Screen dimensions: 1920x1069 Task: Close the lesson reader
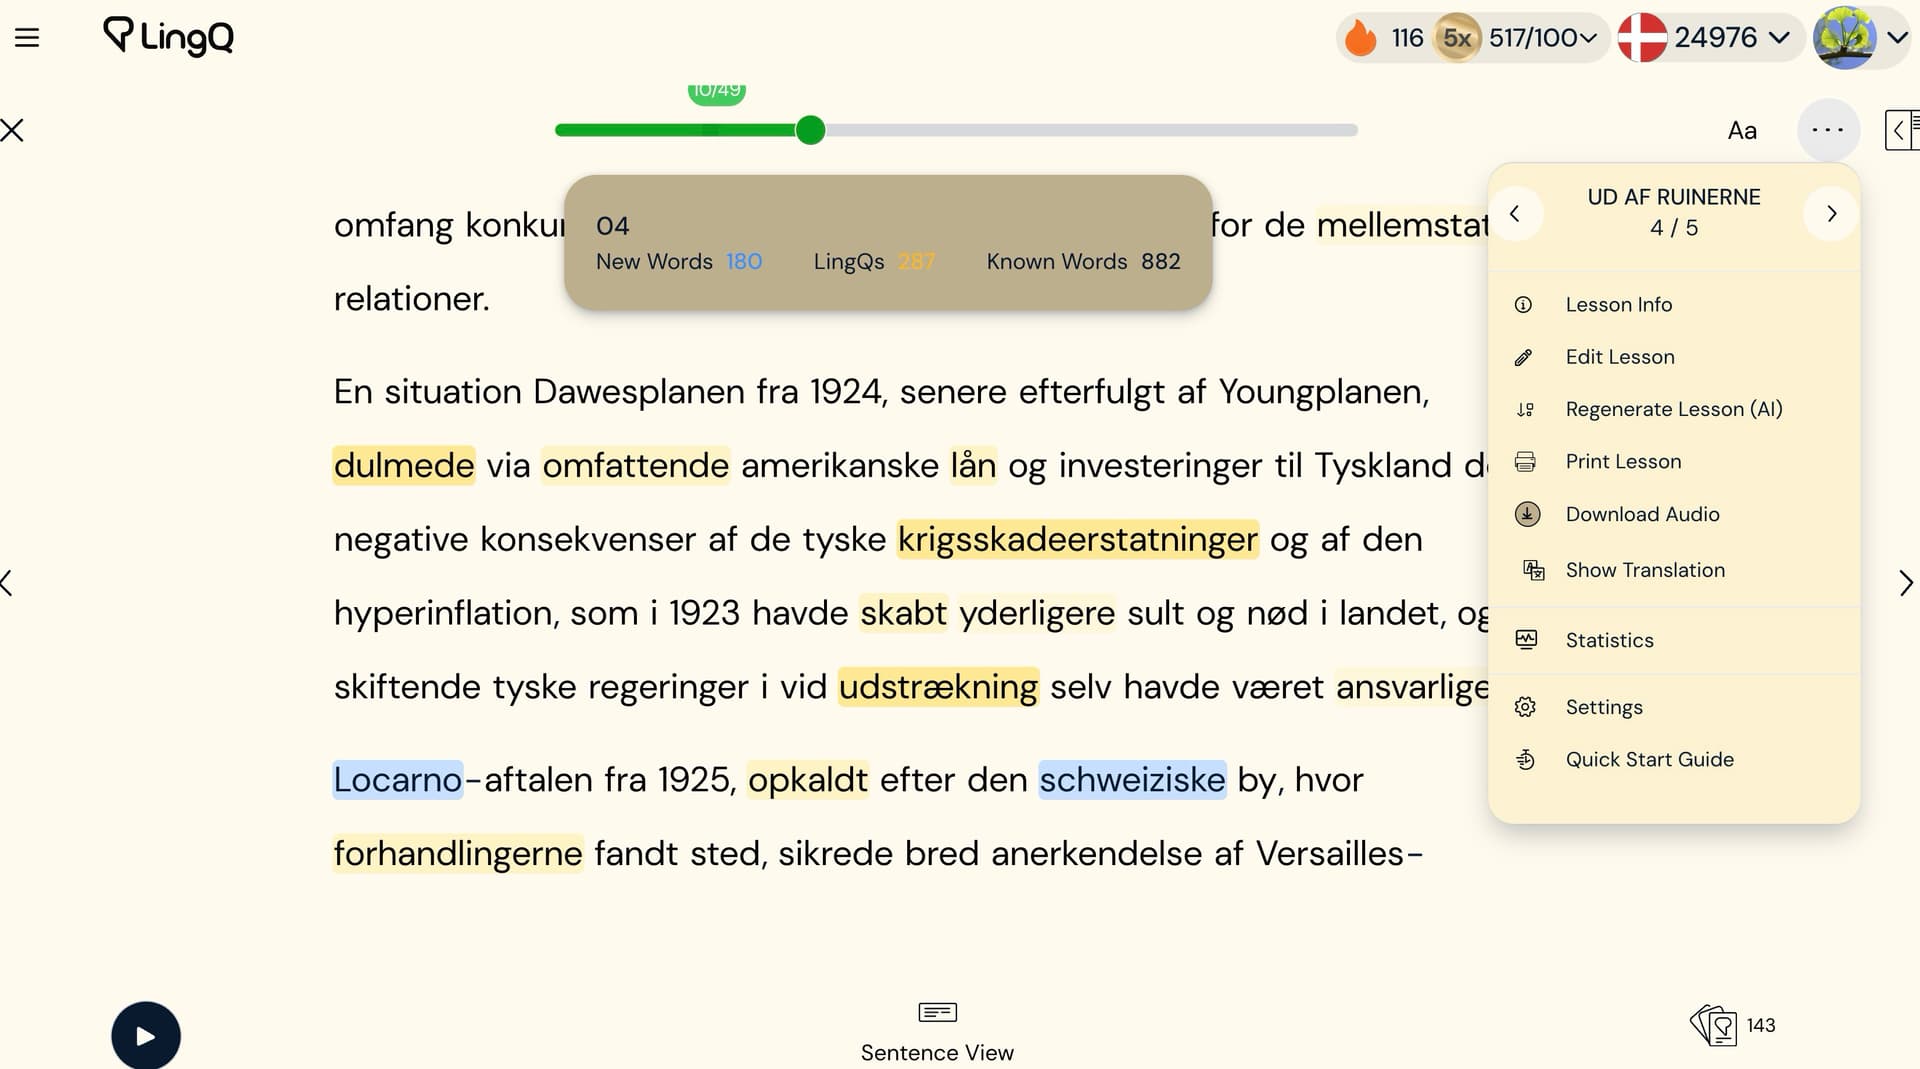point(13,130)
